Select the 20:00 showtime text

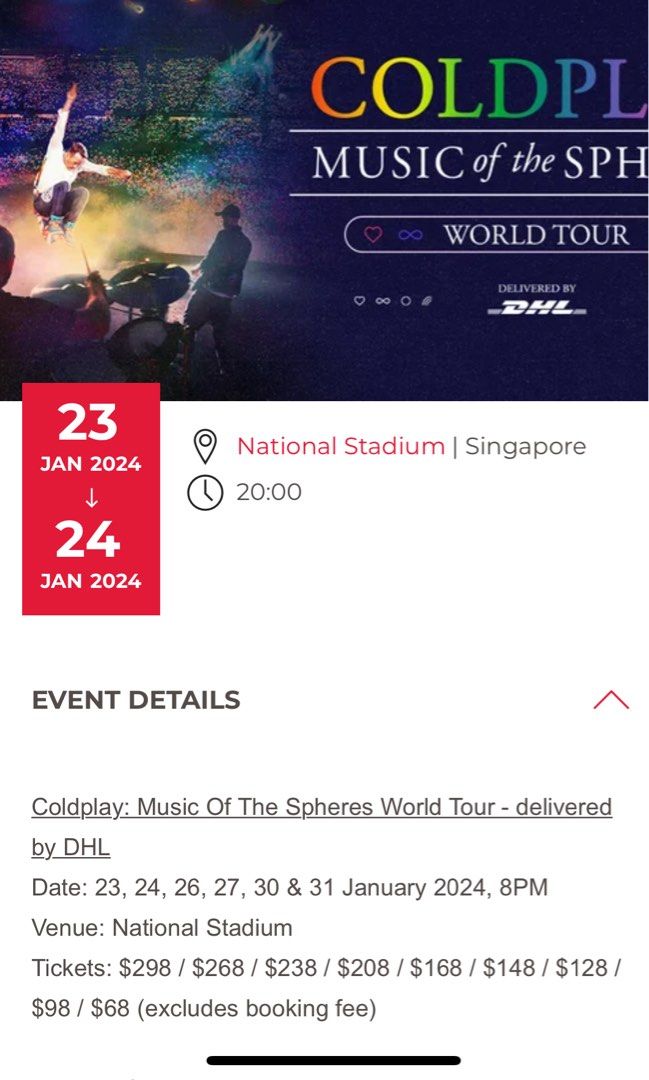point(269,491)
